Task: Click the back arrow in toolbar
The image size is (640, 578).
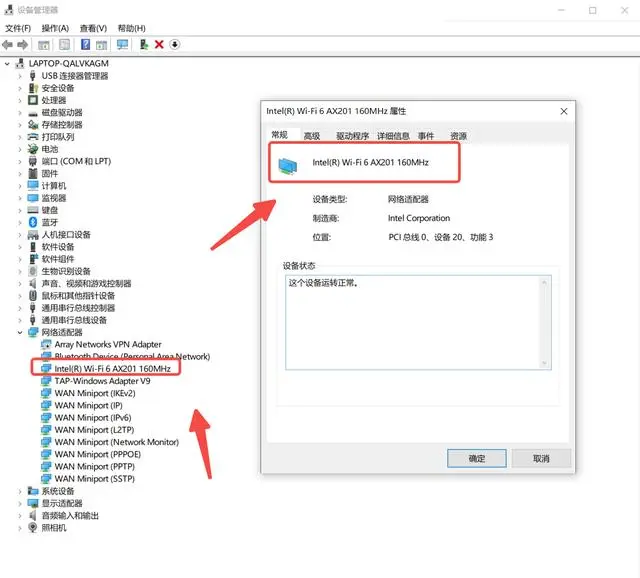Action: click(x=8, y=45)
